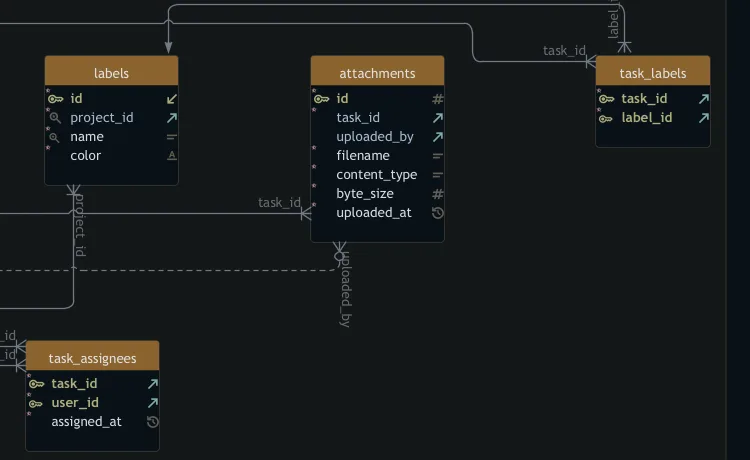The width and height of the screenshot is (750, 460).
Task: Click the numeric type icon for byte_size
Action: point(438,194)
